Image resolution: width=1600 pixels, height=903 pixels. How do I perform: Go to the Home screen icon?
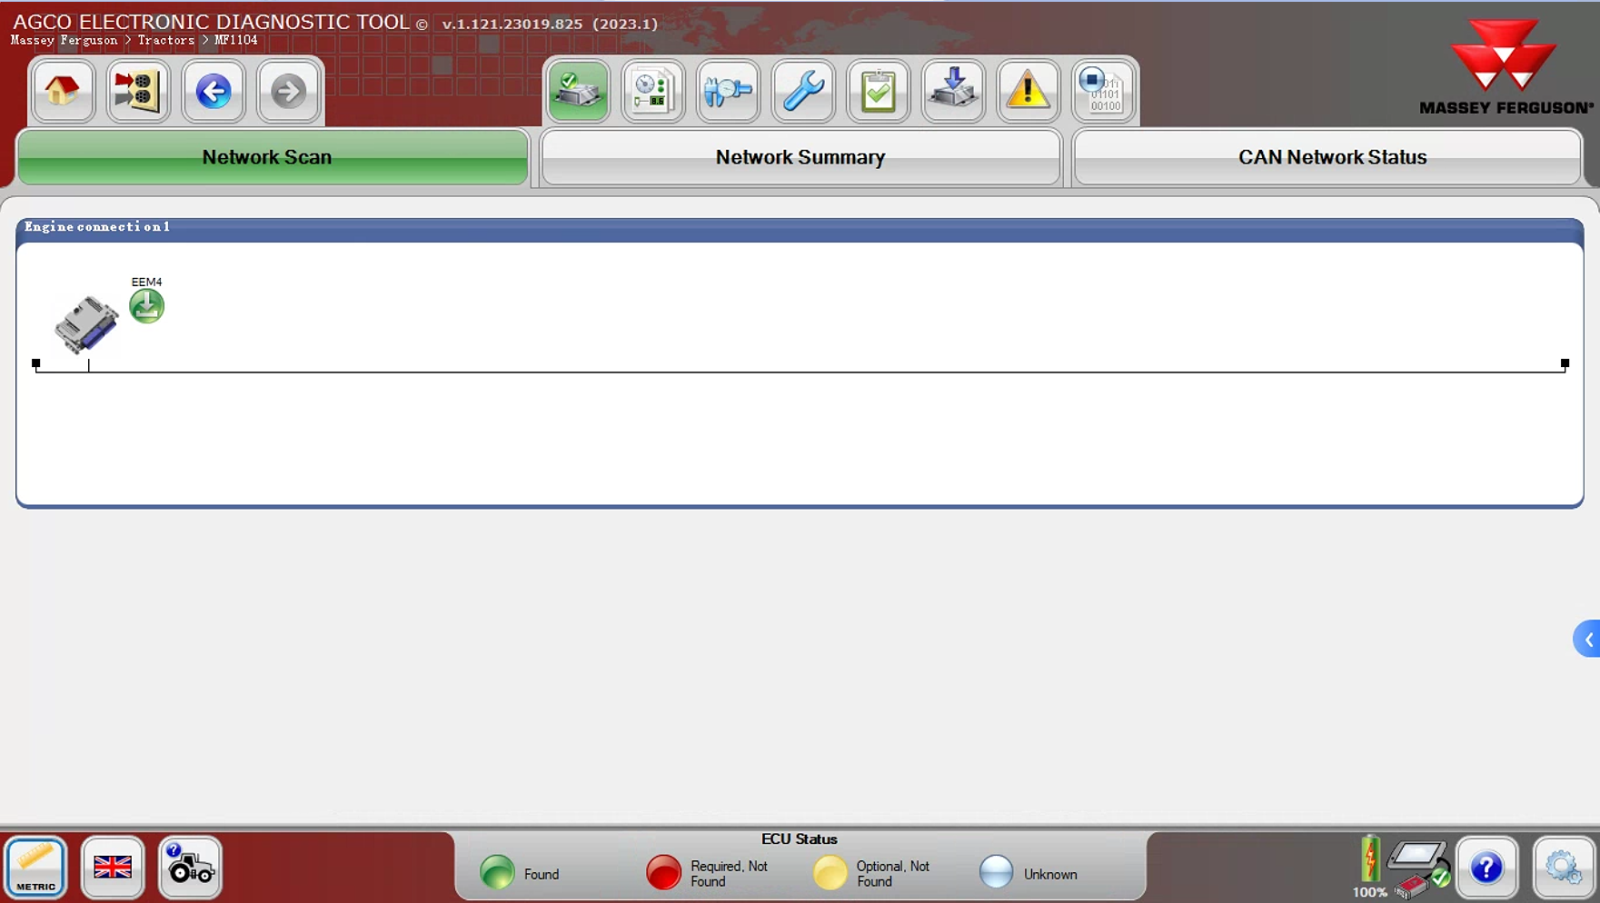click(x=62, y=91)
